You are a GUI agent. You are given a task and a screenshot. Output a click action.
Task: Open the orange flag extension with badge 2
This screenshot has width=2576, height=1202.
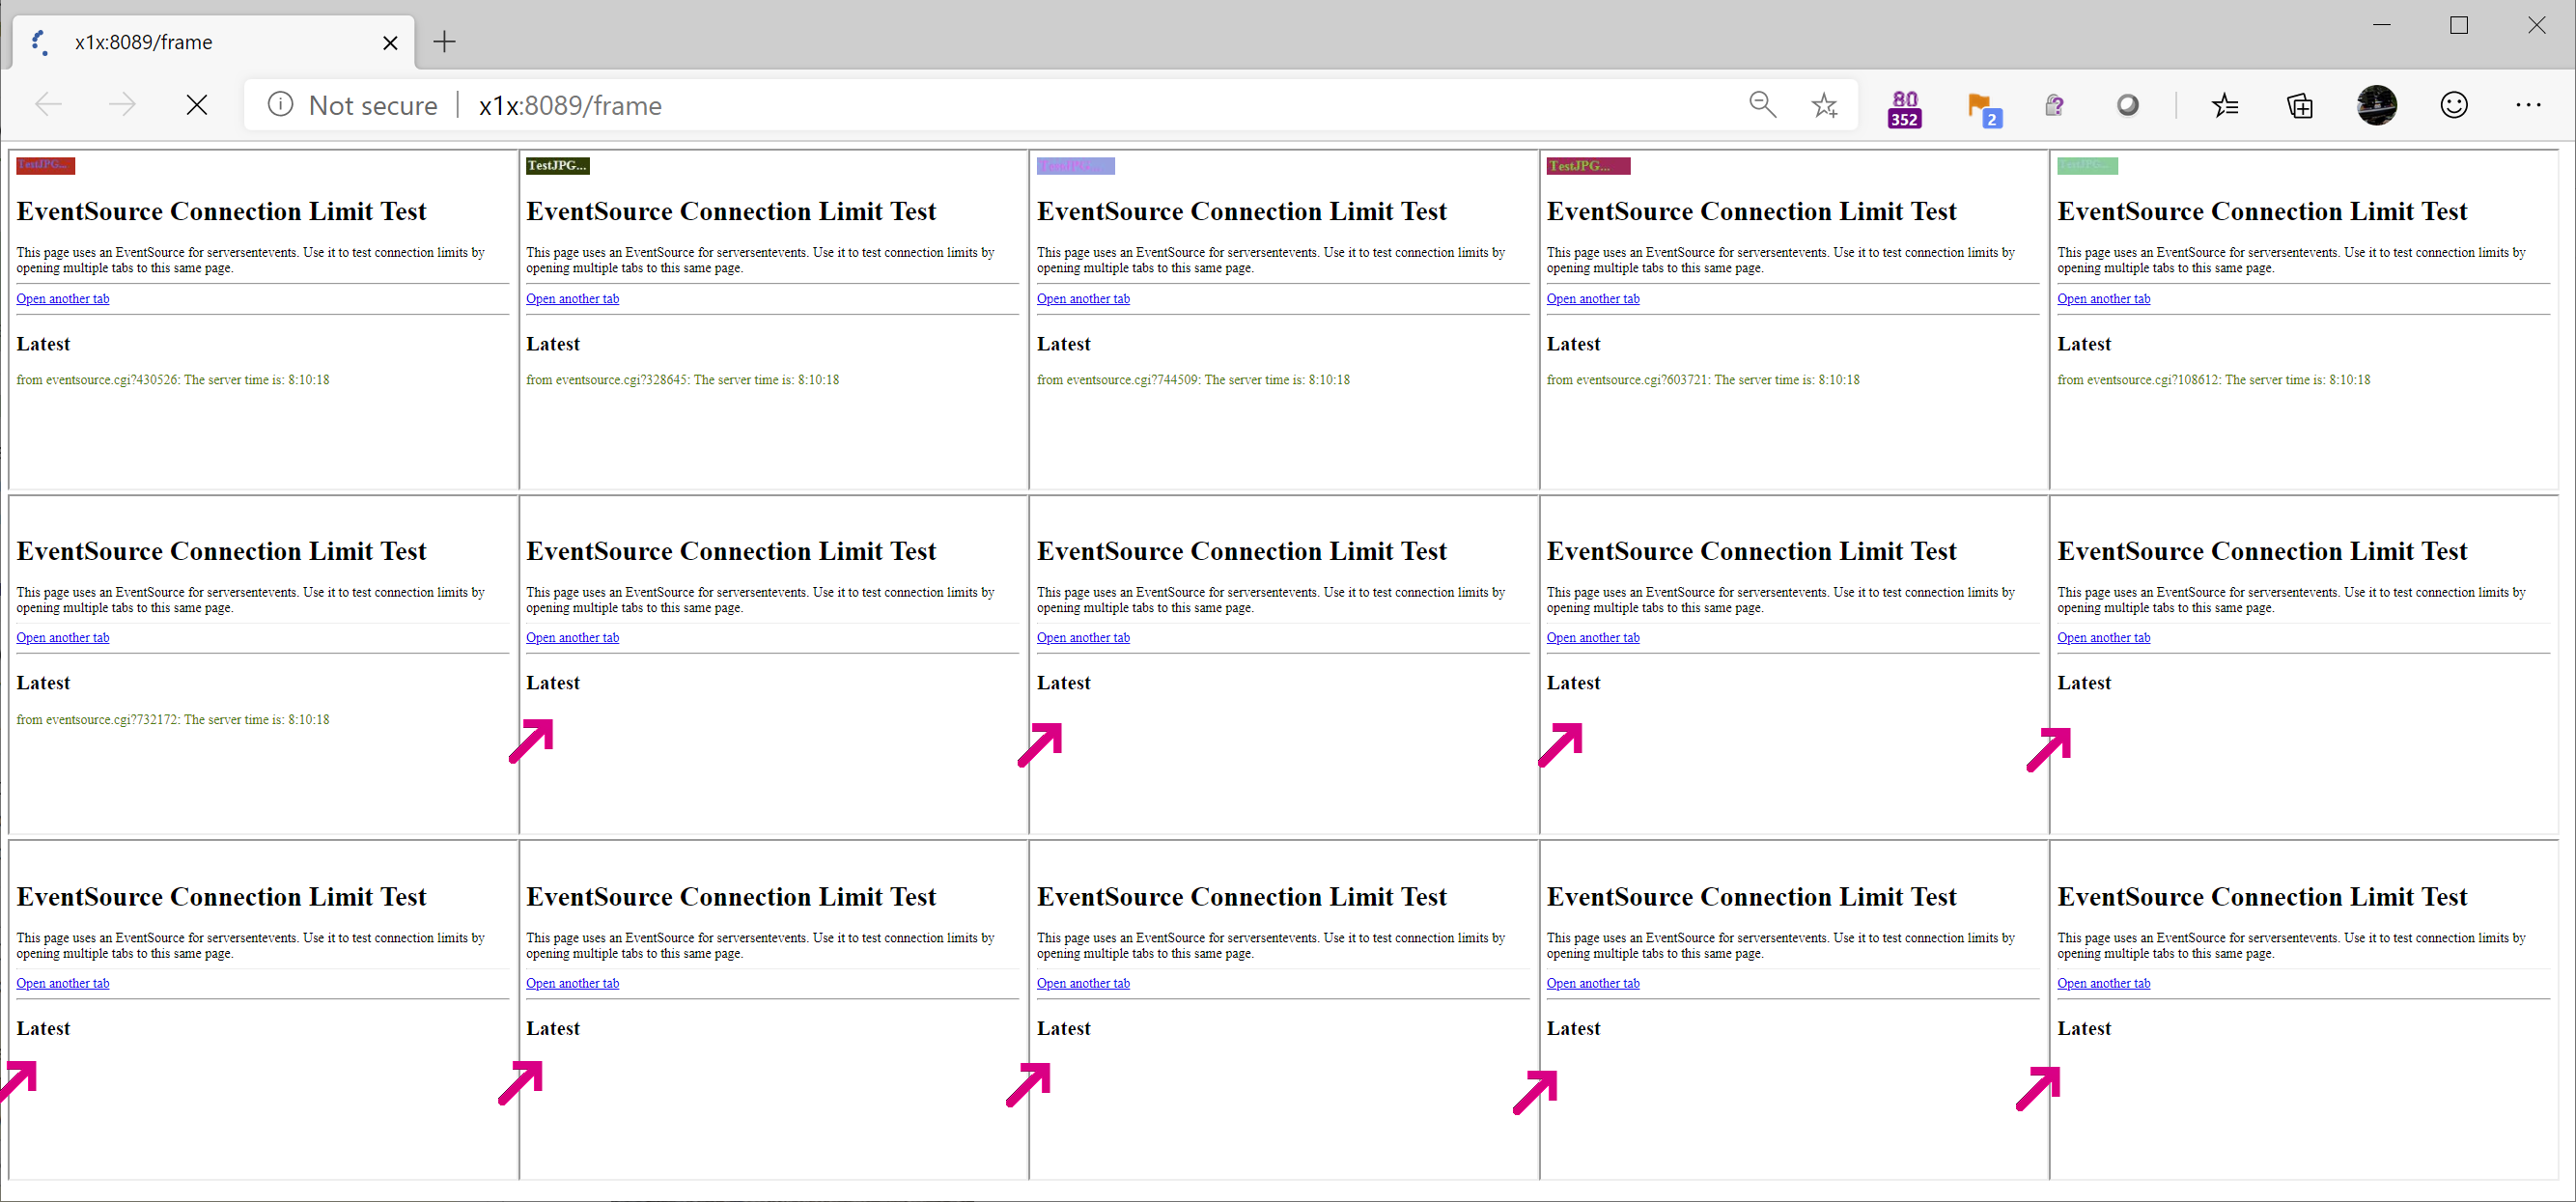point(1981,107)
